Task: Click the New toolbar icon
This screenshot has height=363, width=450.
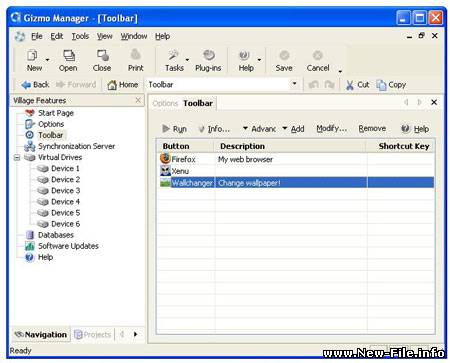Action: click(x=32, y=55)
